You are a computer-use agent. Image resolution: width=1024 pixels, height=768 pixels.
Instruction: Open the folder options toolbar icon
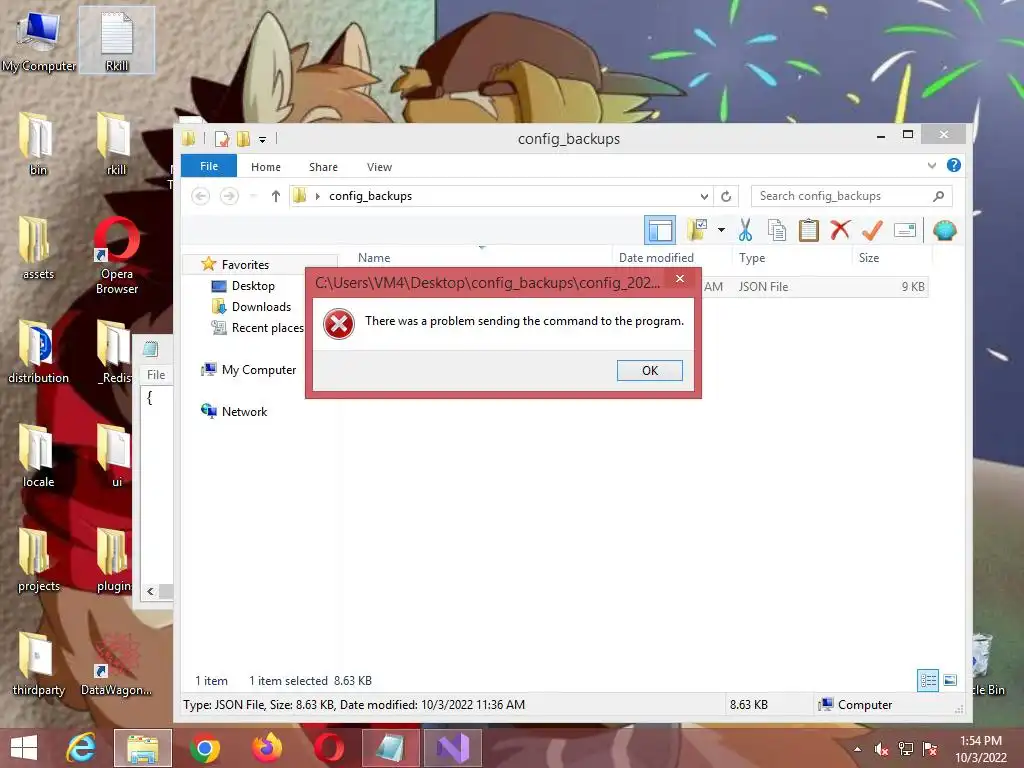click(697, 230)
